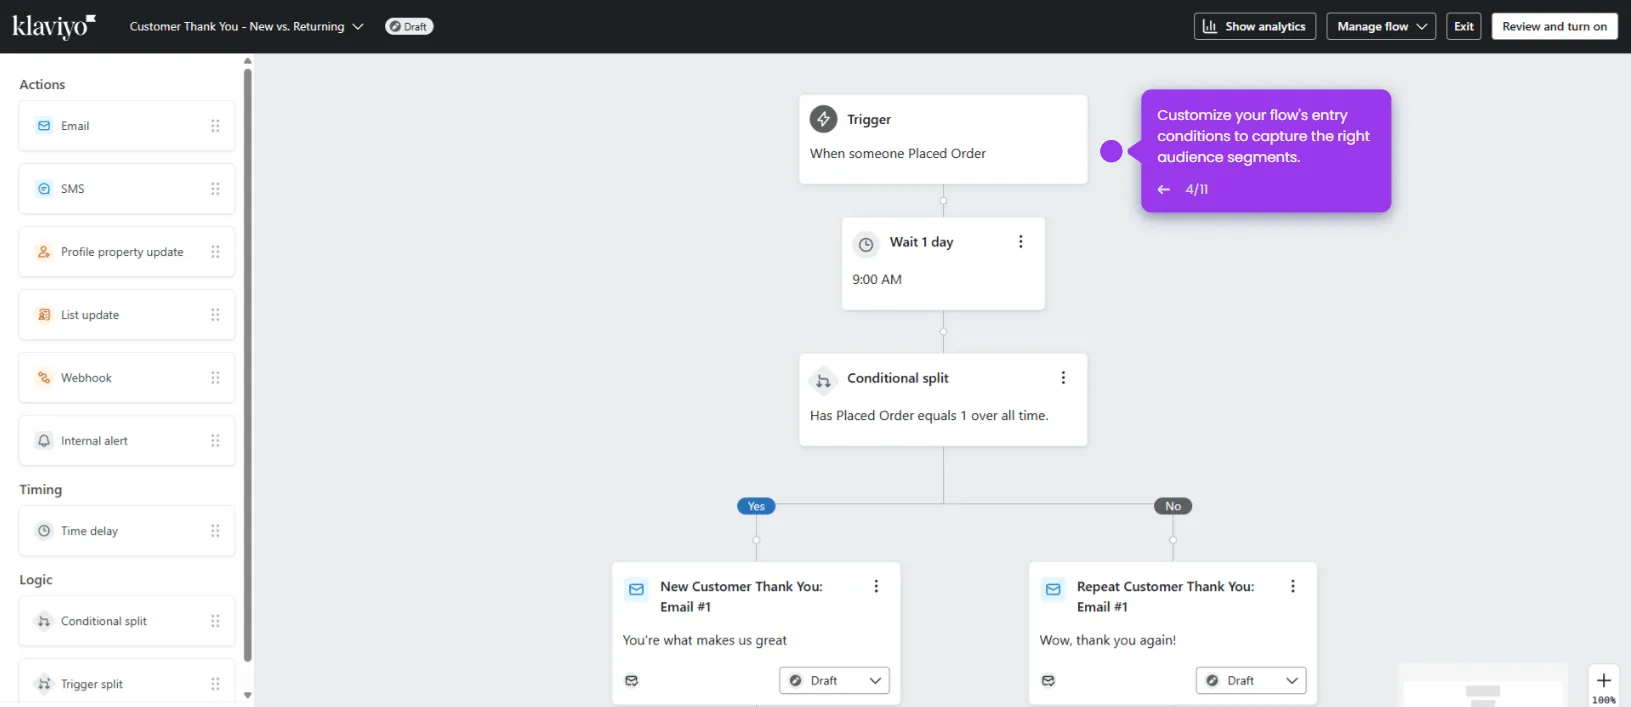Open Wait 1 day options menu
The image size is (1631, 707).
pos(1020,242)
